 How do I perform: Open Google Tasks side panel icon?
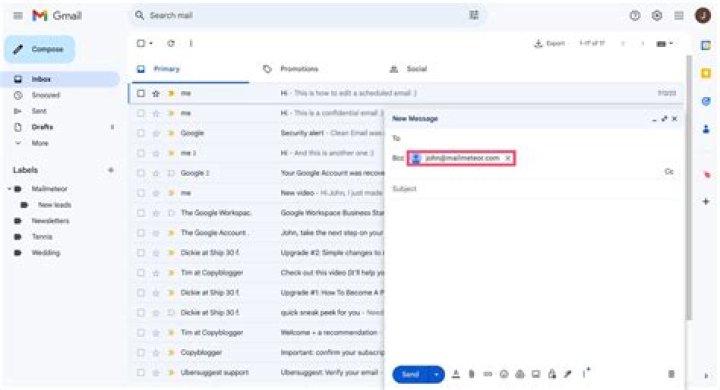pyautogui.click(x=706, y=102)
